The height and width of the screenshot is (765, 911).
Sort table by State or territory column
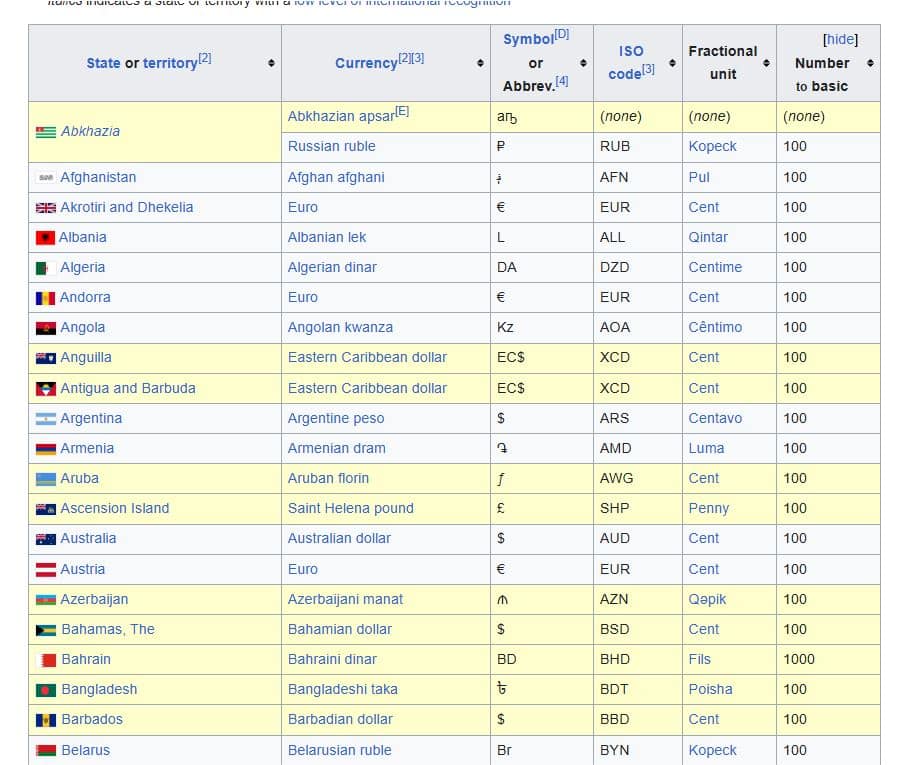coord(270,63)
